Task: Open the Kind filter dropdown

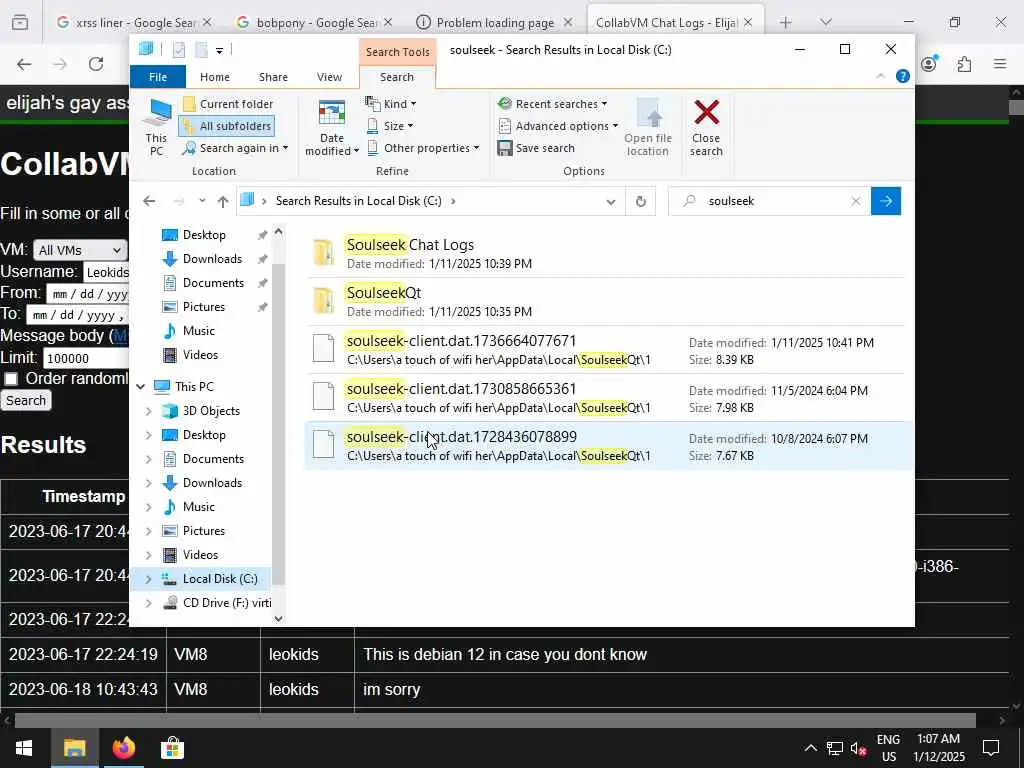Action: pos(391,104)
